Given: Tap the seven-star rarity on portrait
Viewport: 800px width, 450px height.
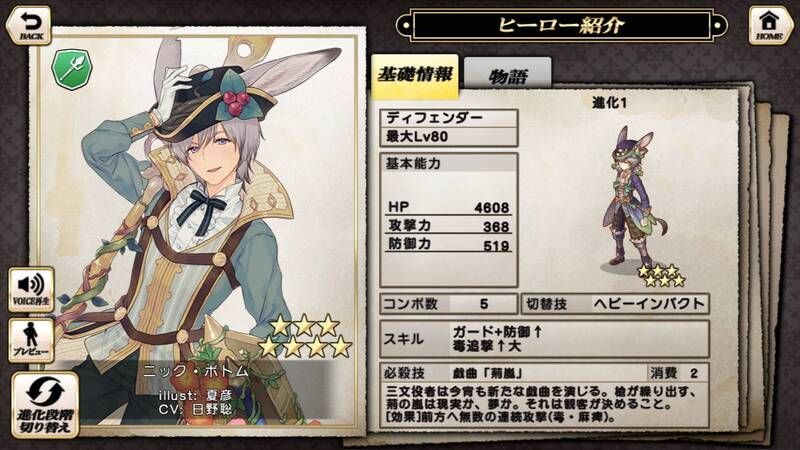Looking at the screenshot, I should [x=305, y=336].
